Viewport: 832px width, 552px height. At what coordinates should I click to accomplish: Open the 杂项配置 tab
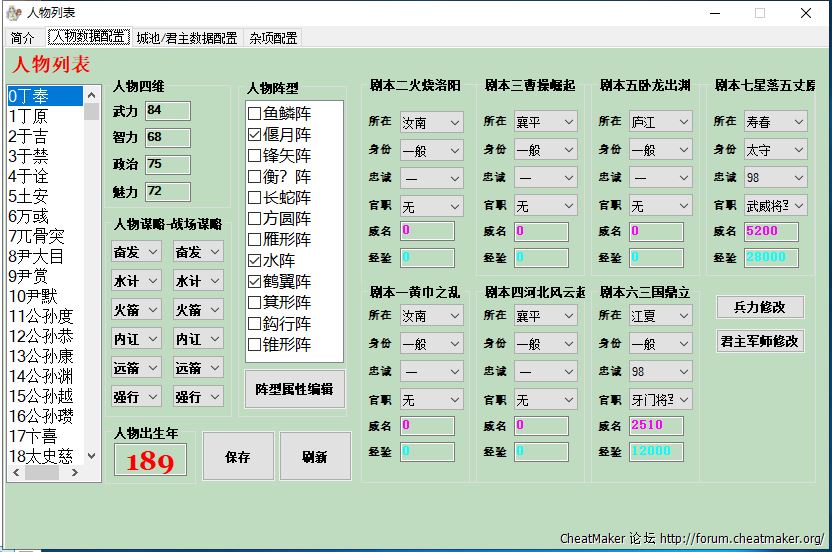pos(273,38)
